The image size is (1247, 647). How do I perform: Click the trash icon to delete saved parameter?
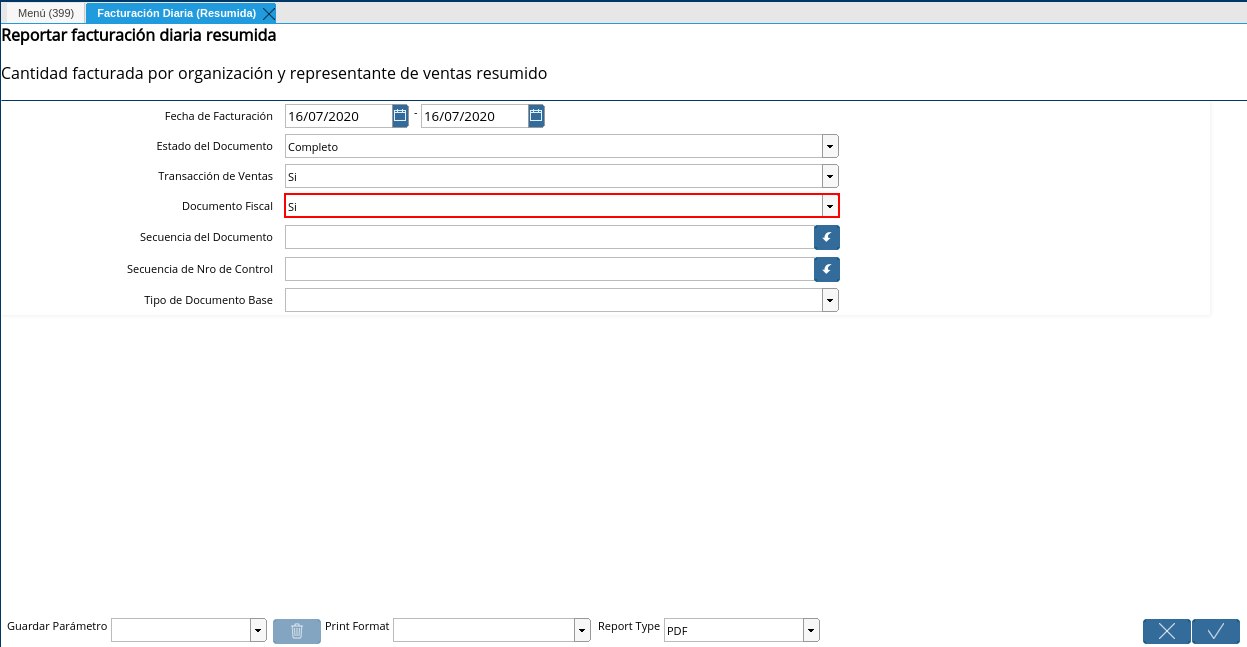click(297, 631)
